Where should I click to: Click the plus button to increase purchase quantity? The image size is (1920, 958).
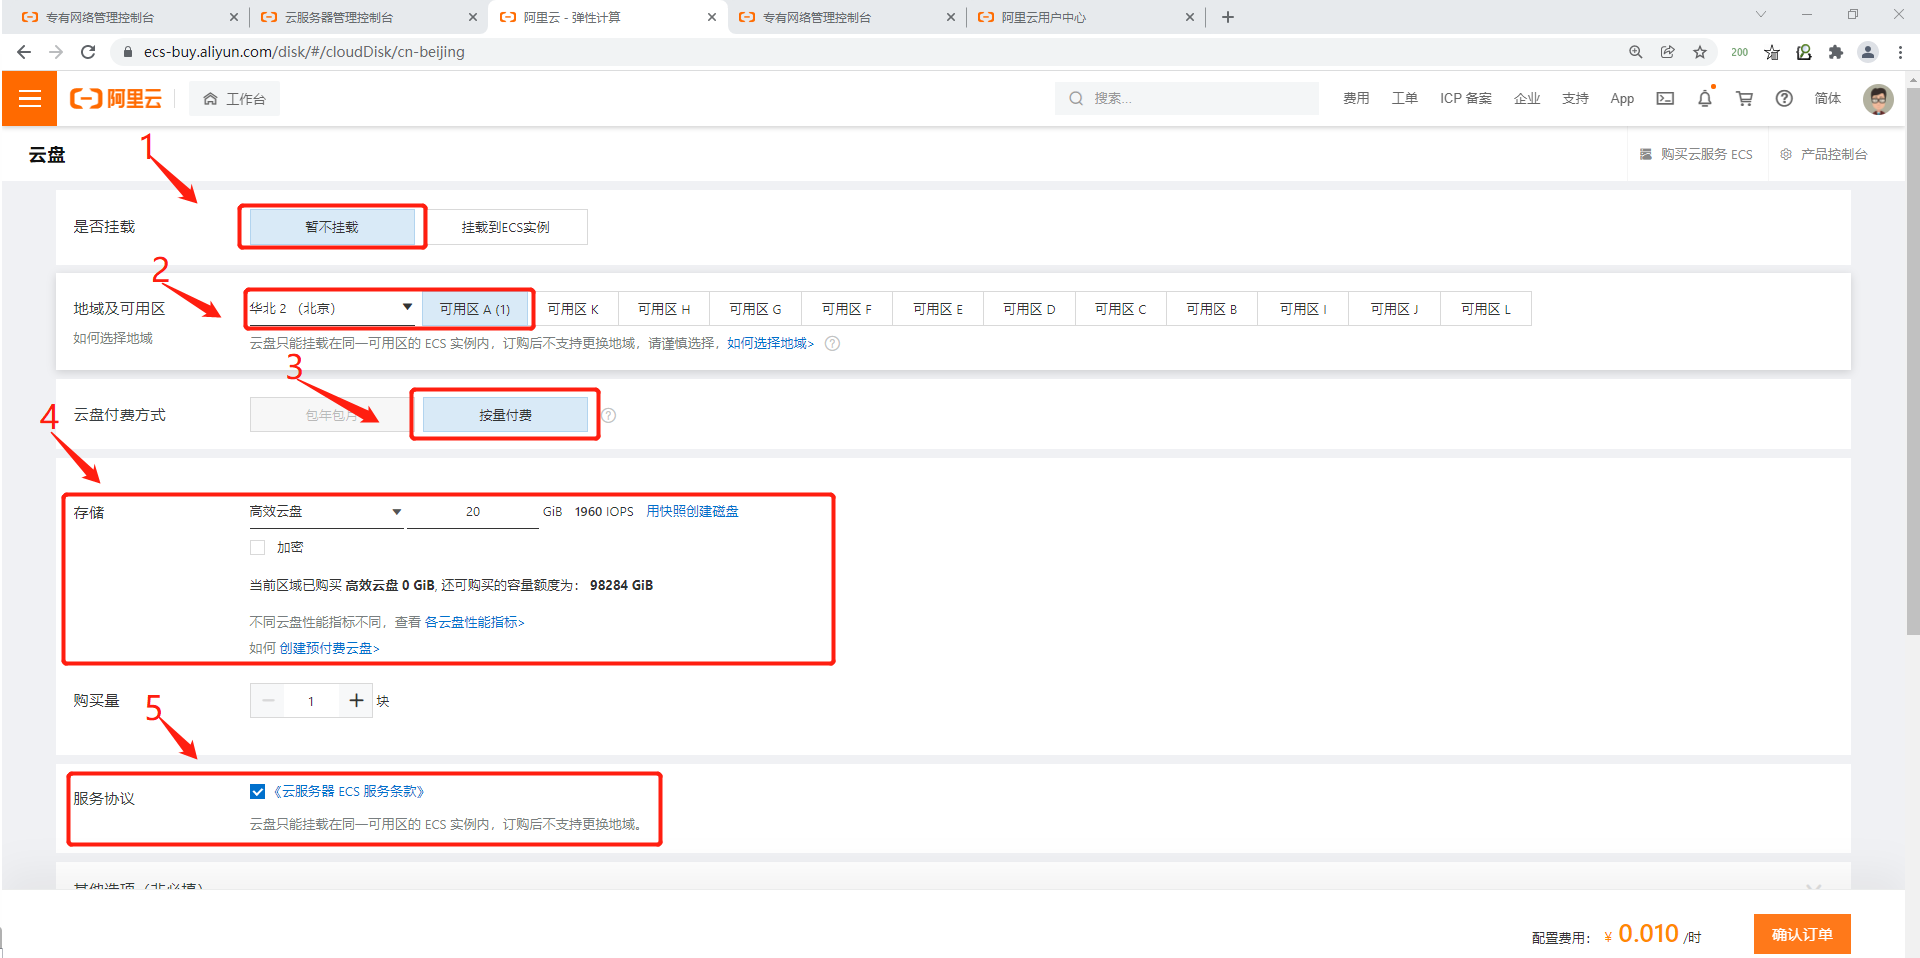[356, 700]
